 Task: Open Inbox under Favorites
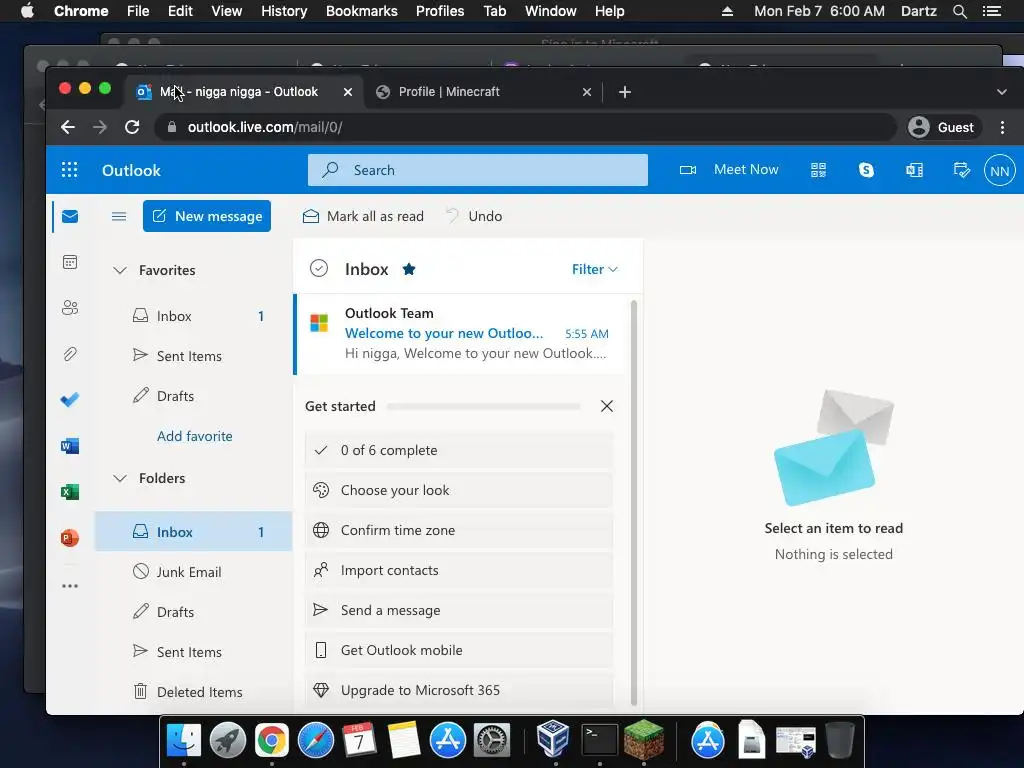pos(193,316)
